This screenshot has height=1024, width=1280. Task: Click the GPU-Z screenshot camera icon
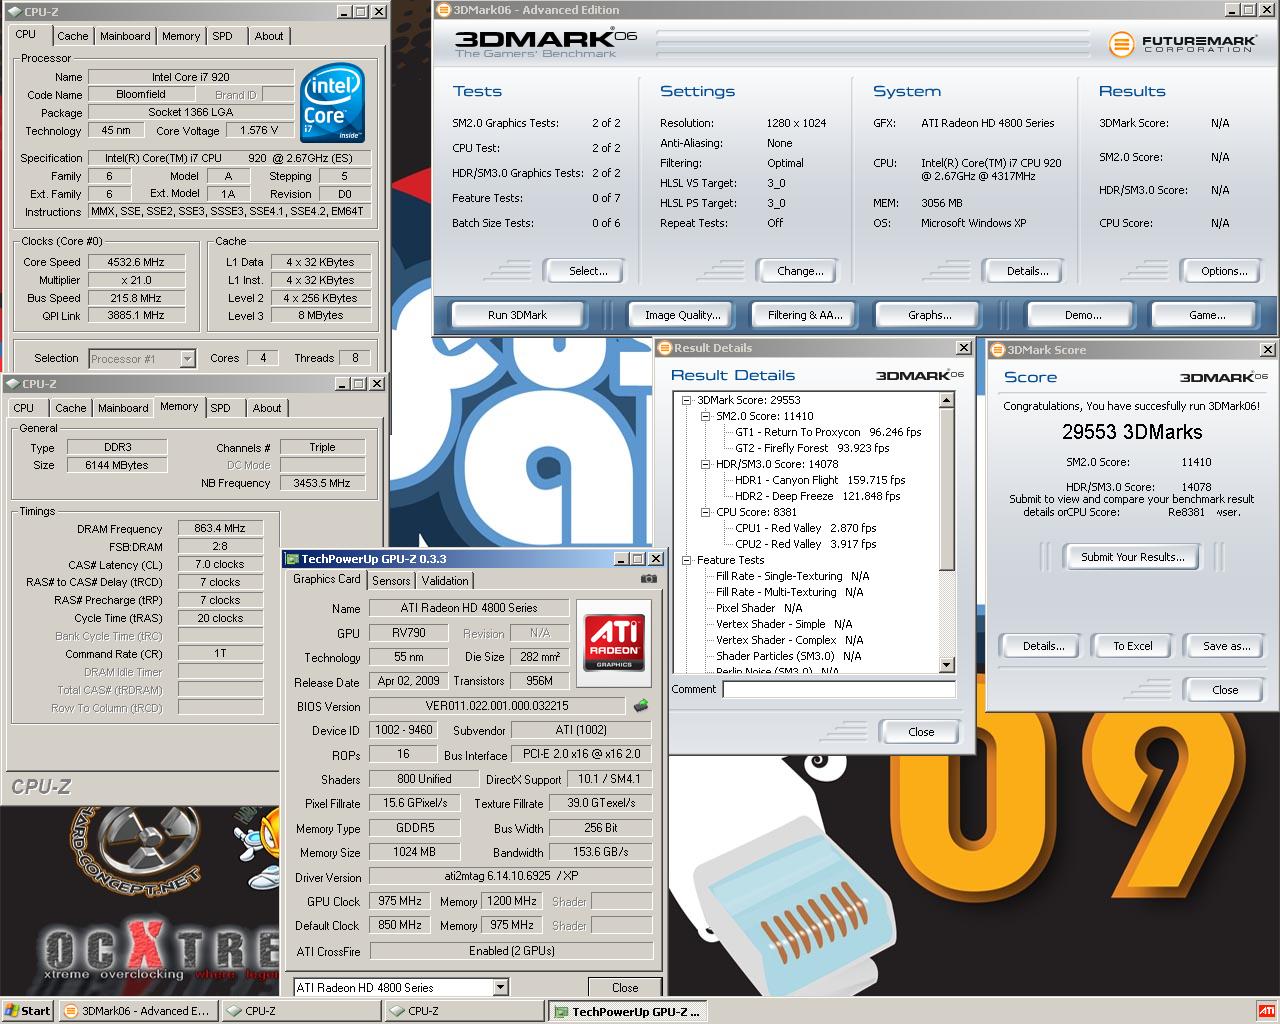click(649, 579)
